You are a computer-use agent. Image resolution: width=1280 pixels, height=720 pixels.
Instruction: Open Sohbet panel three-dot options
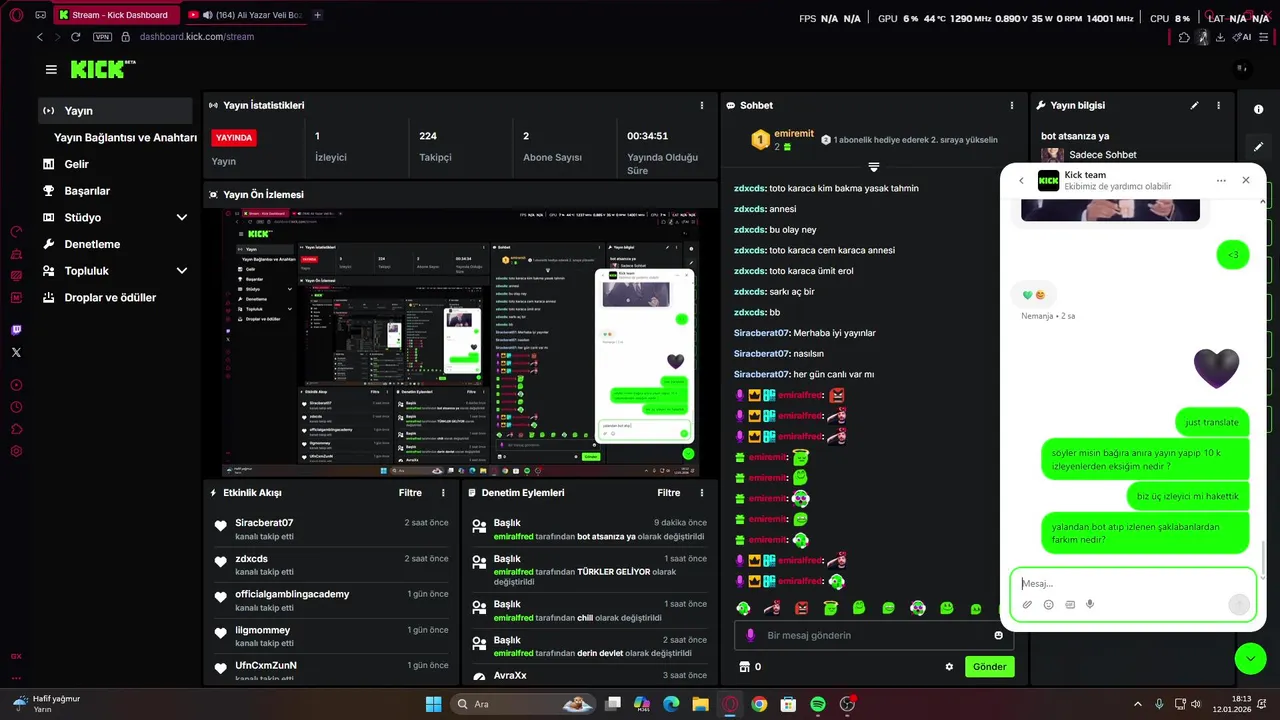coord(1012,105)
